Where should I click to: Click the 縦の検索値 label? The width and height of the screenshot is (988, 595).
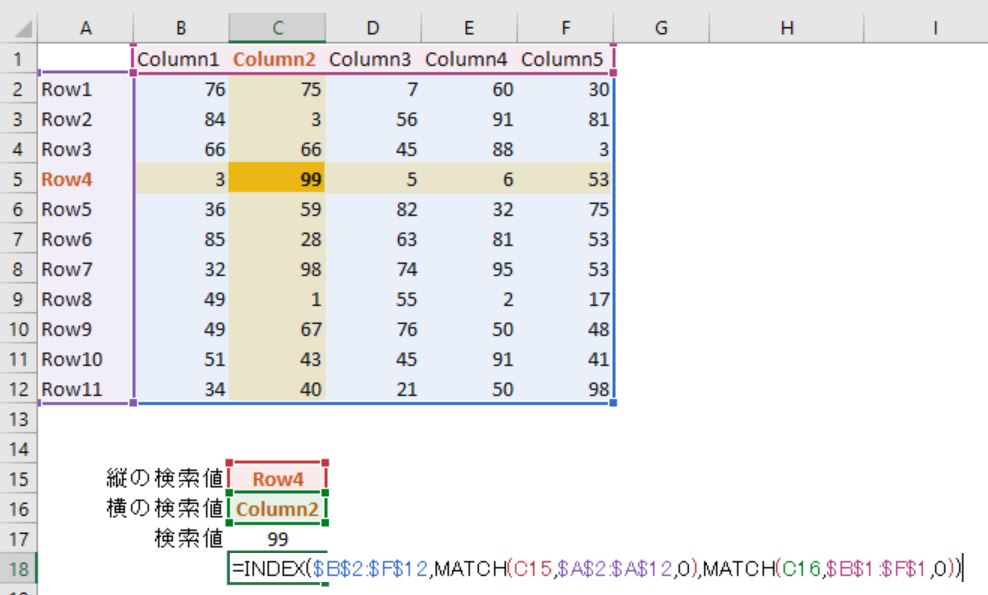164,479
